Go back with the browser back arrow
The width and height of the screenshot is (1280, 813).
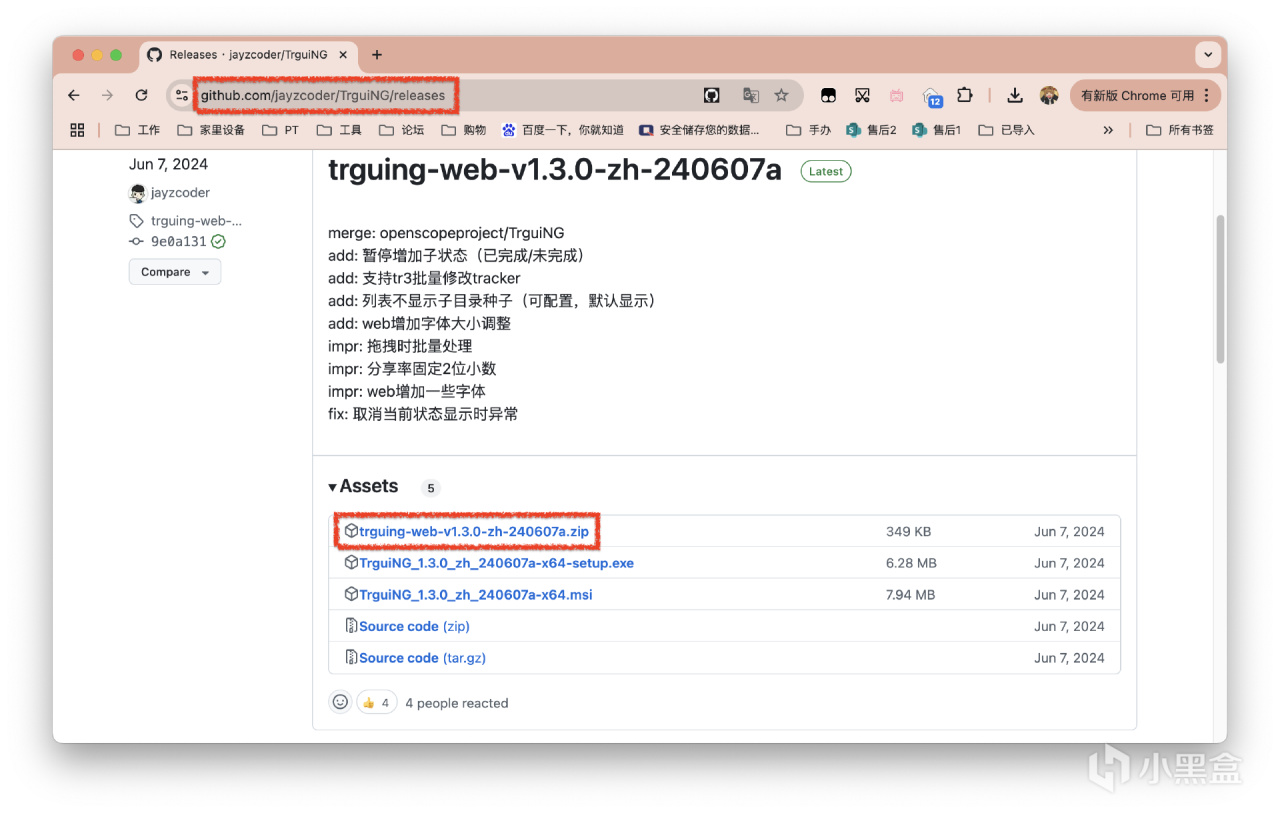tap(74, 95)
